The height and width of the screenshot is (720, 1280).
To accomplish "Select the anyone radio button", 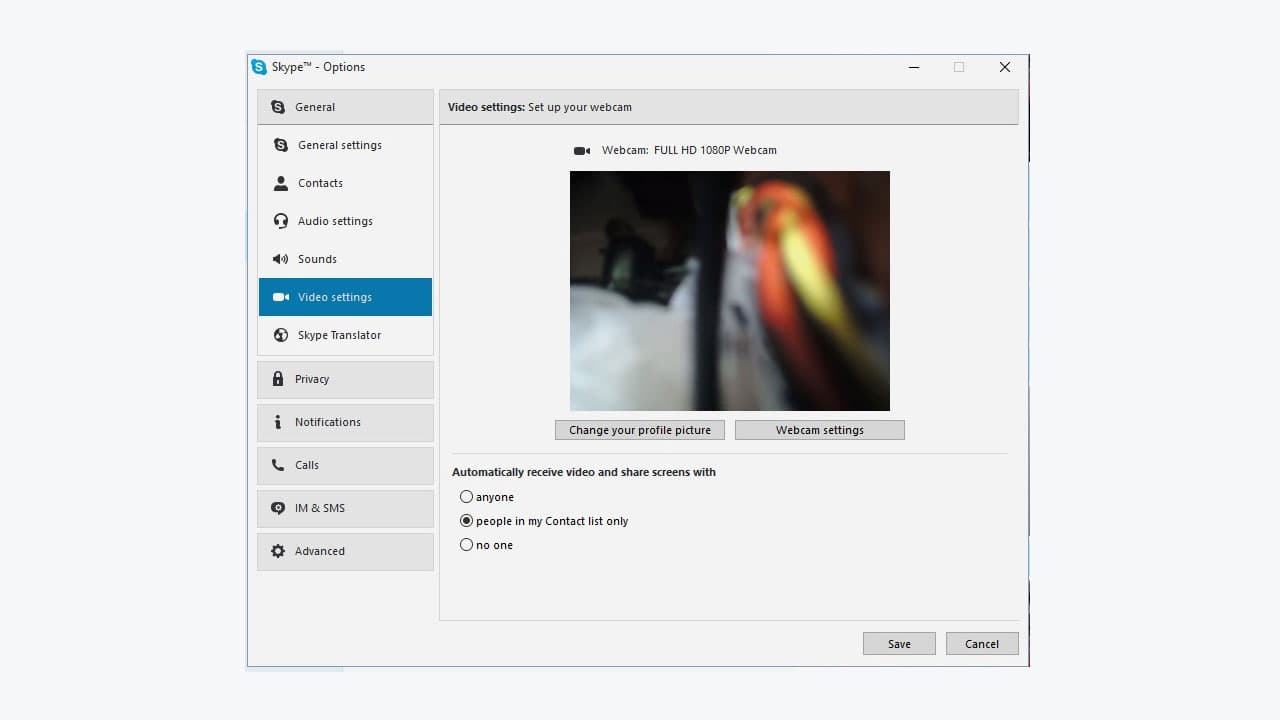I will [x=466, y=496].
